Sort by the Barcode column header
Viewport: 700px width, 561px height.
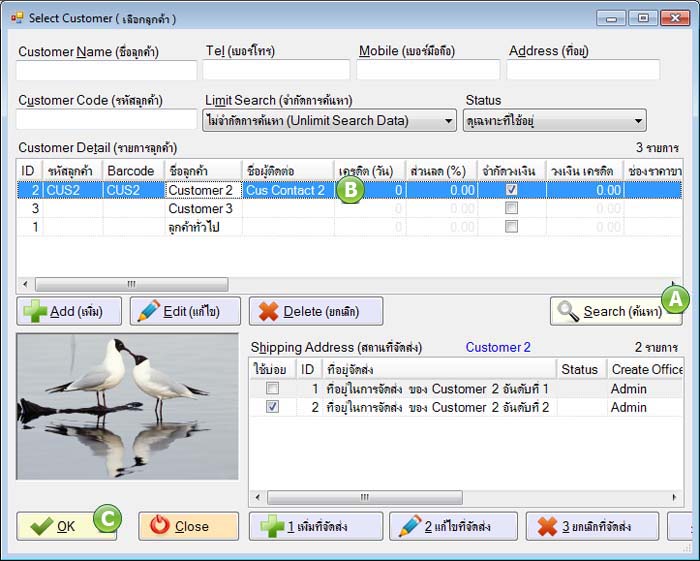(x=131, y=170)
